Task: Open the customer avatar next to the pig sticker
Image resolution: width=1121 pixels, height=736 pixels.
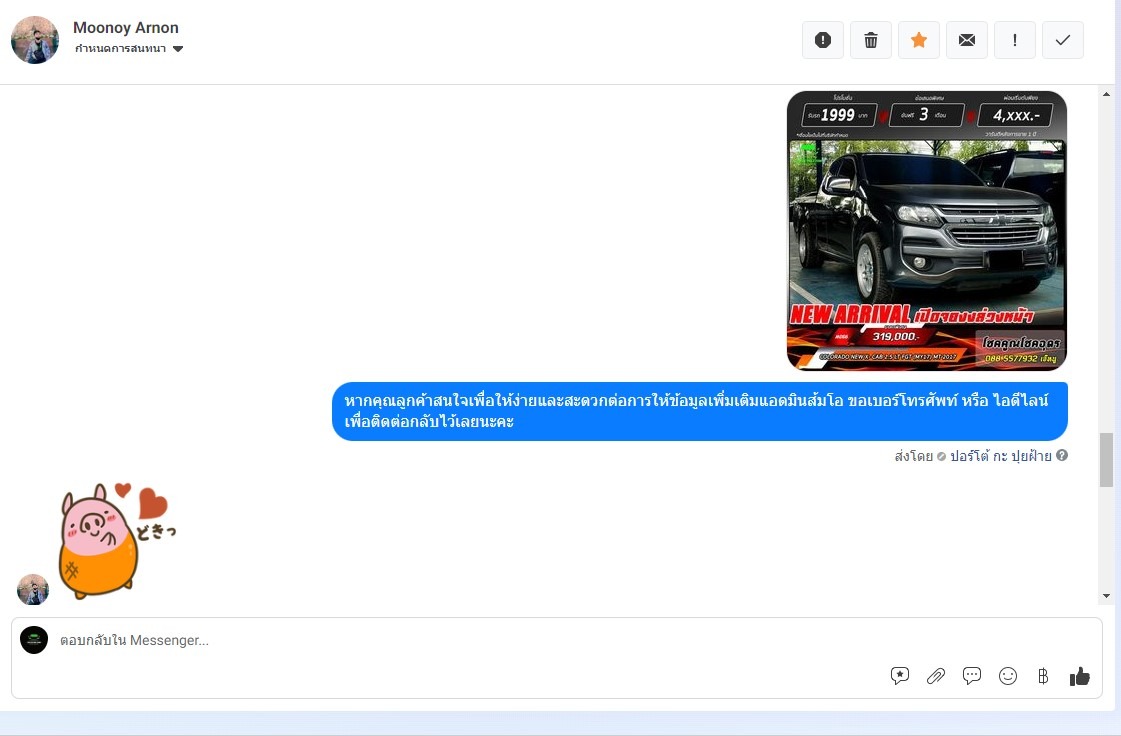Action: [33, 589]
